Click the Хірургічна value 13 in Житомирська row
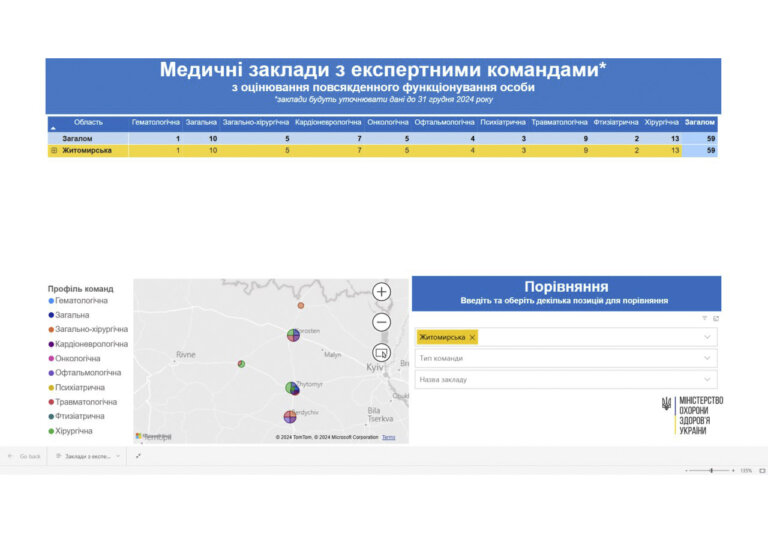Image resolution: width=768 pixels, height=533 pixels. [675, 150]
